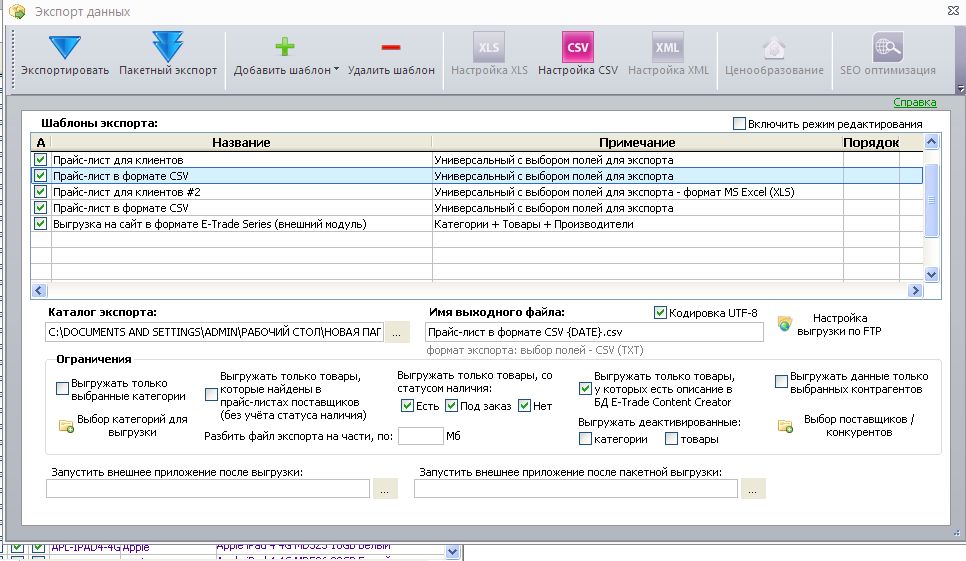Click external application after batch export field

click(575, 489)
